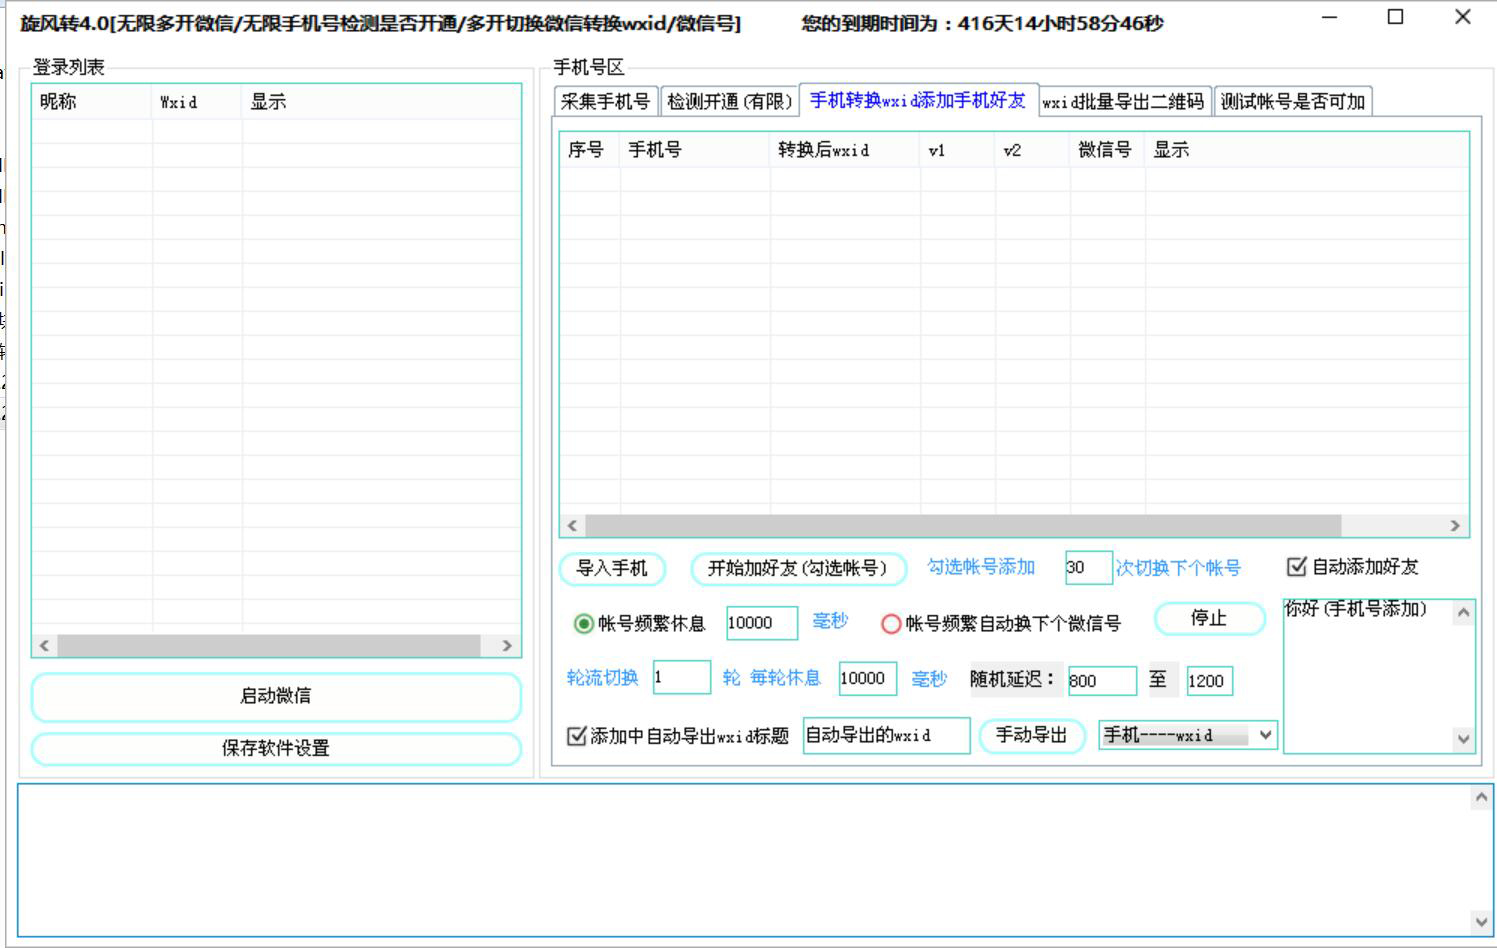The image size is (1497, 948).
Task: Open the 检测开通(有限) tab
Action: pyautogui.click(x=729, y=101)
